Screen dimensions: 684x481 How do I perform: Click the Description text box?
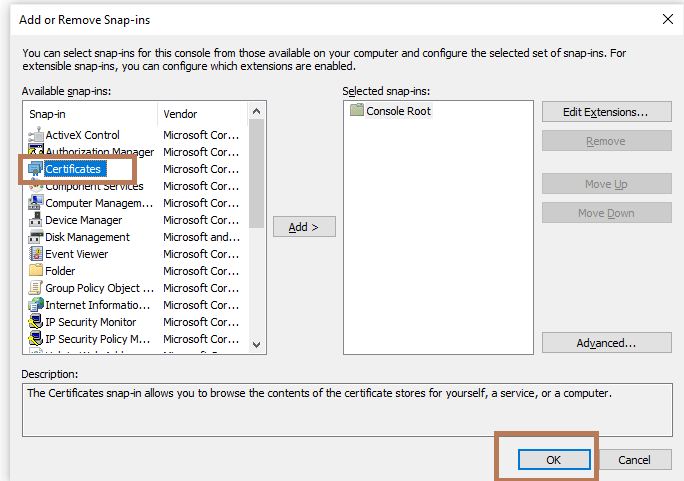tap(347, 410)
